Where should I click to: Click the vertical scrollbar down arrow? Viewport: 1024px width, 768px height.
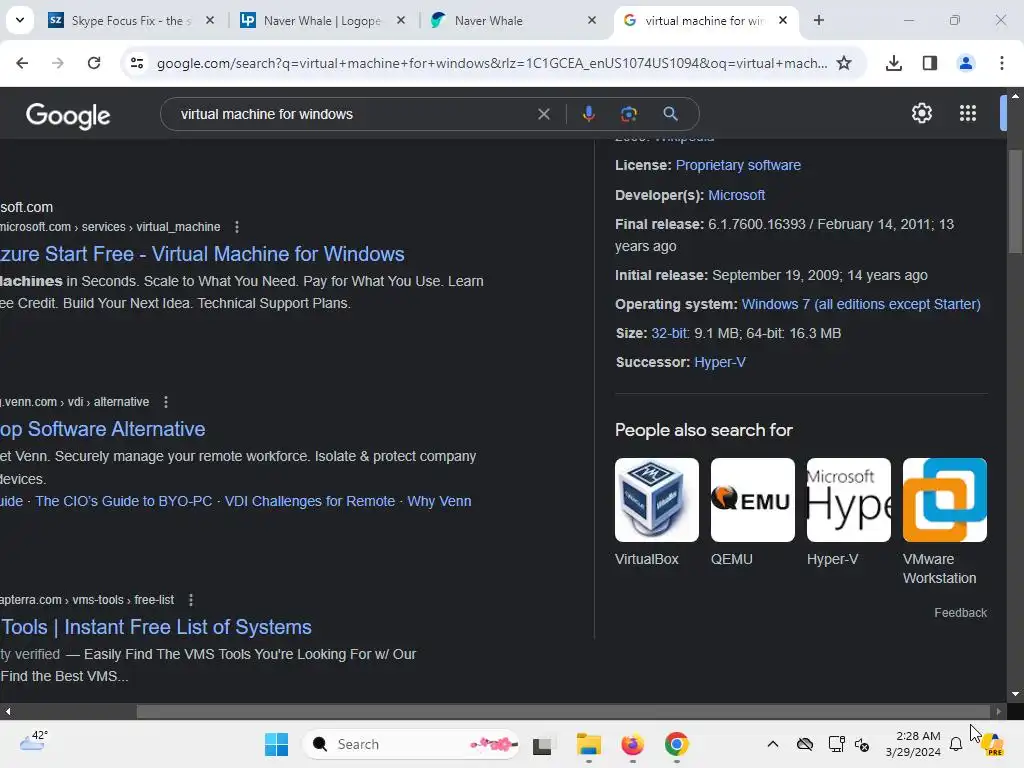coord(1015,694)
